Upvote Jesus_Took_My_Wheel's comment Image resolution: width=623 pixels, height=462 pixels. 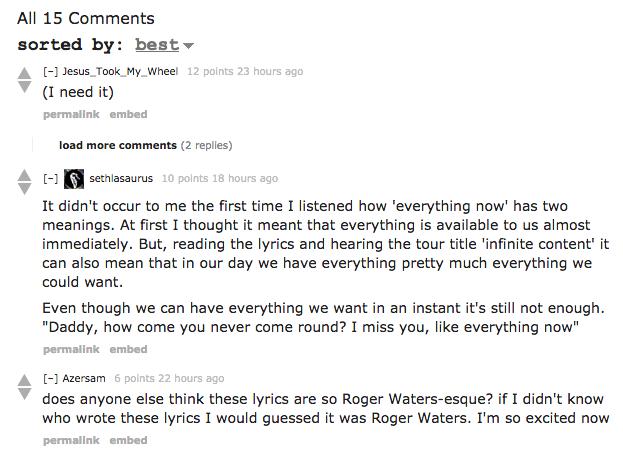[x=24, y=73]
